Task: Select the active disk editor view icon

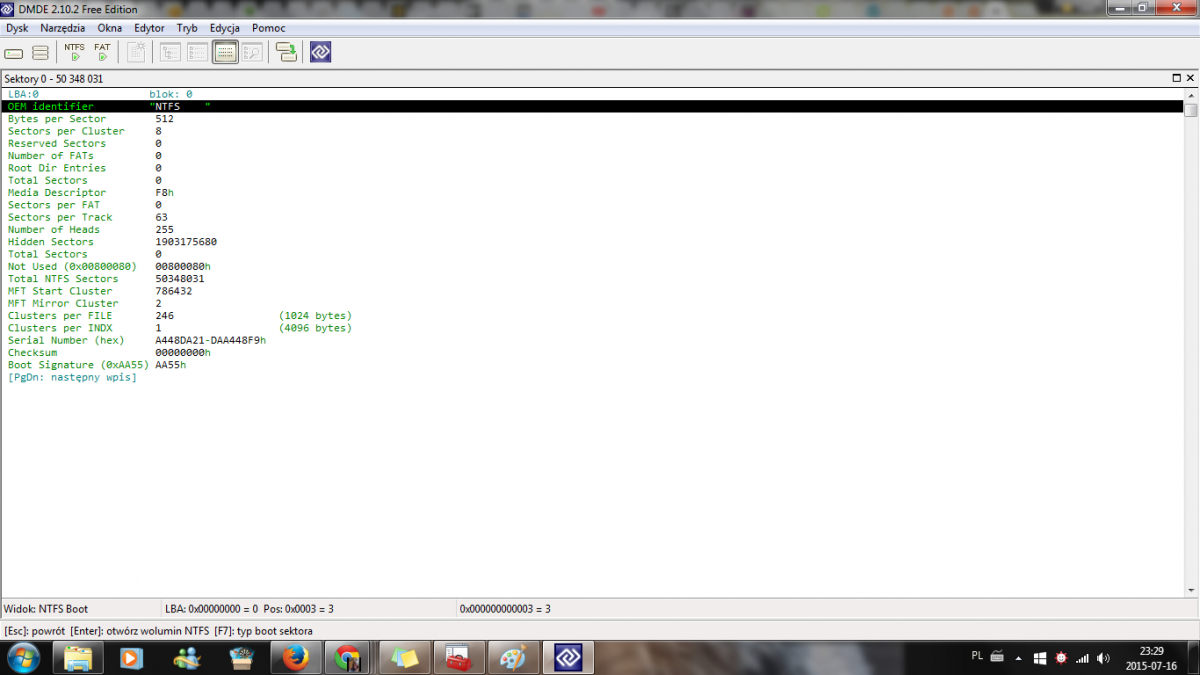Action: tap(225, 52)
